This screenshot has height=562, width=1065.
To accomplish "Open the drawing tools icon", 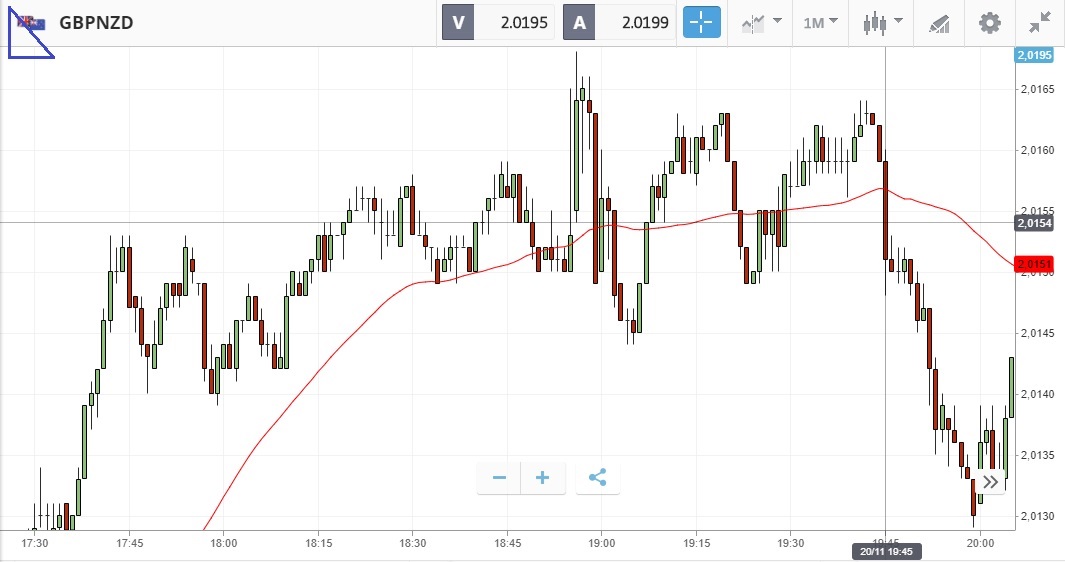I will 938,22.
